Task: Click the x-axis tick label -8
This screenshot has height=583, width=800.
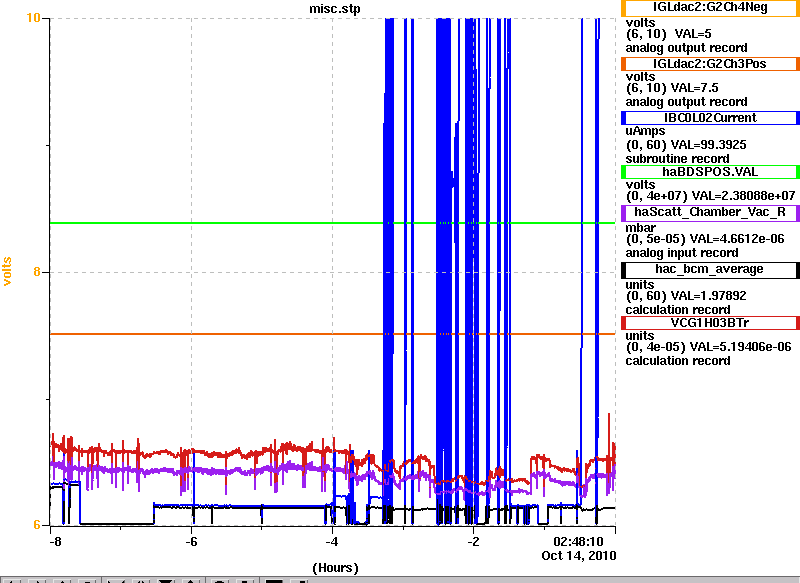Action: (55, 541)
